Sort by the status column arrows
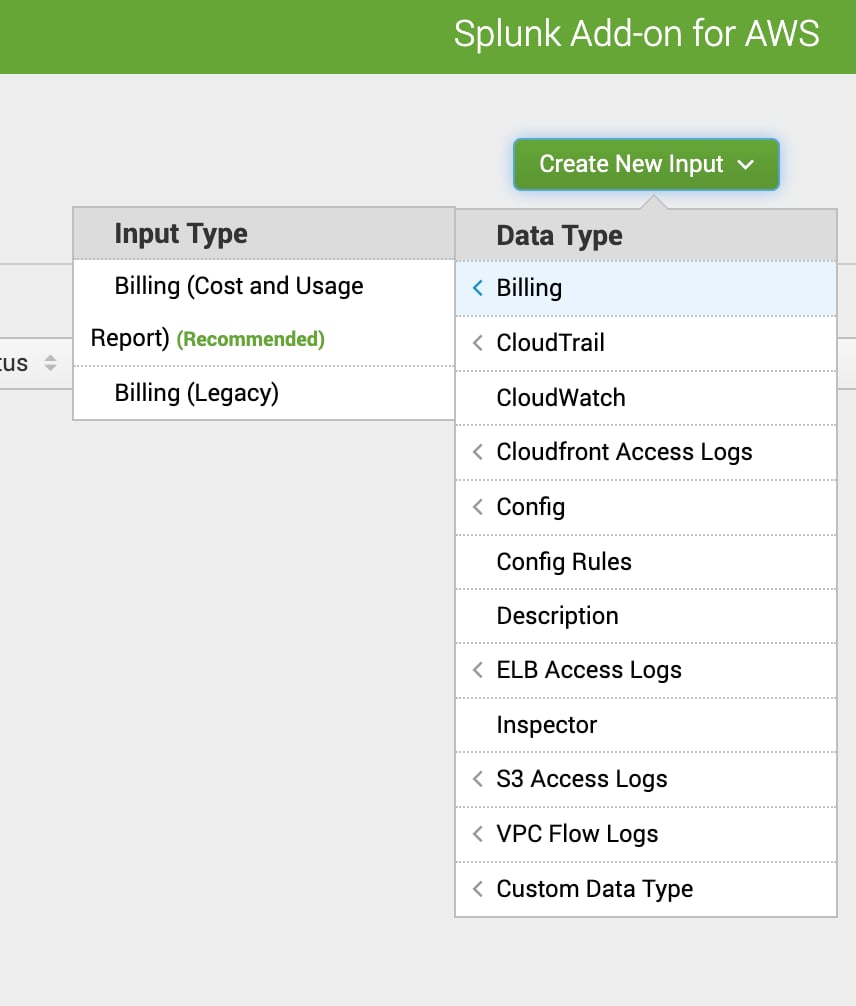The image size is (856, 1006). (x=50, y=363)
